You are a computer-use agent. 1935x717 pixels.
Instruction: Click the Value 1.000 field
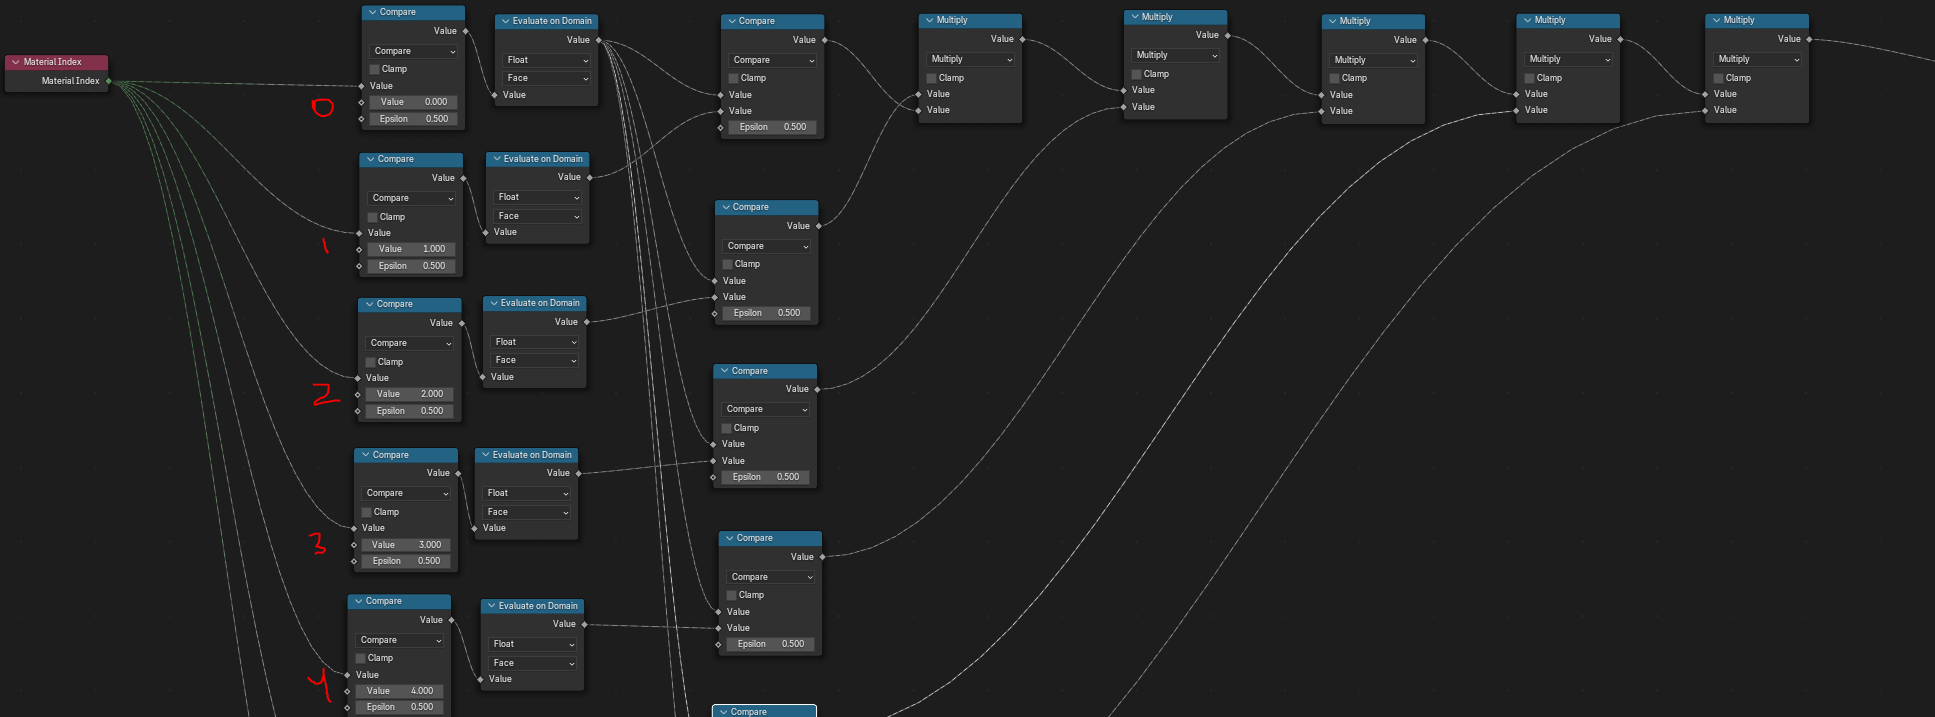point(411,249)
